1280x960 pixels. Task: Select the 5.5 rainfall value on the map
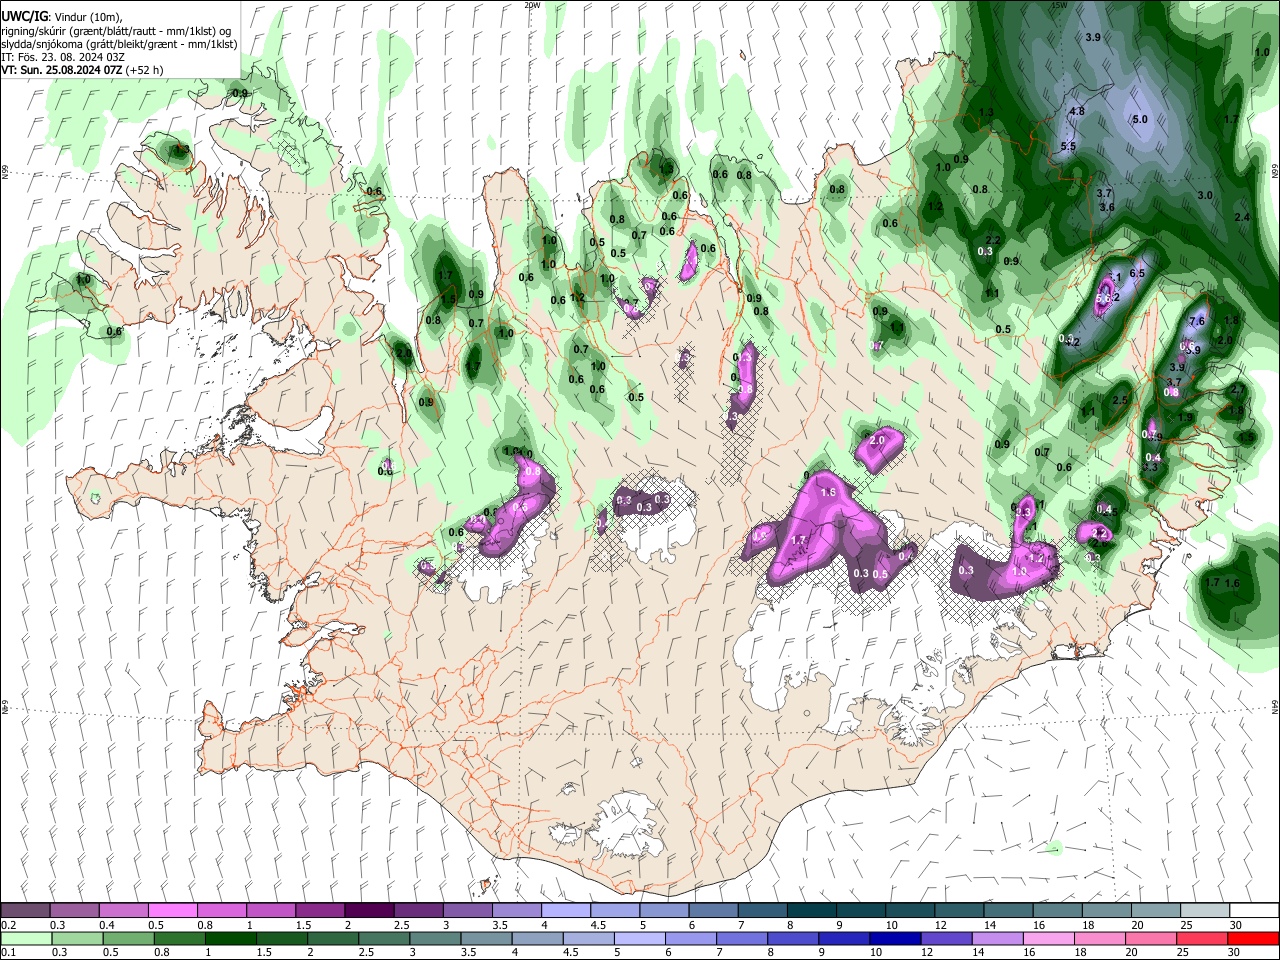[1068, 147]
